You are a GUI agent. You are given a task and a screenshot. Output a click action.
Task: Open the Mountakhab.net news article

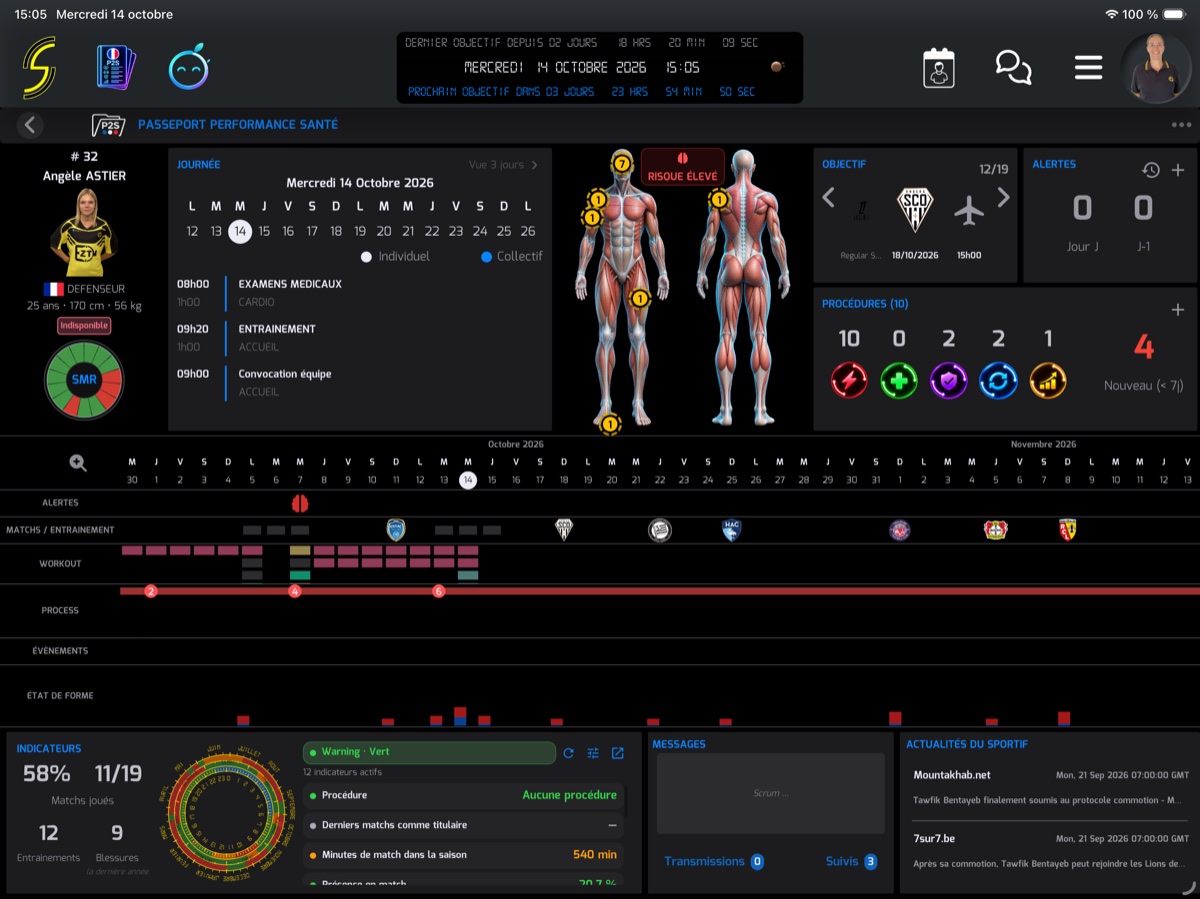click(x=1051, y=787)
